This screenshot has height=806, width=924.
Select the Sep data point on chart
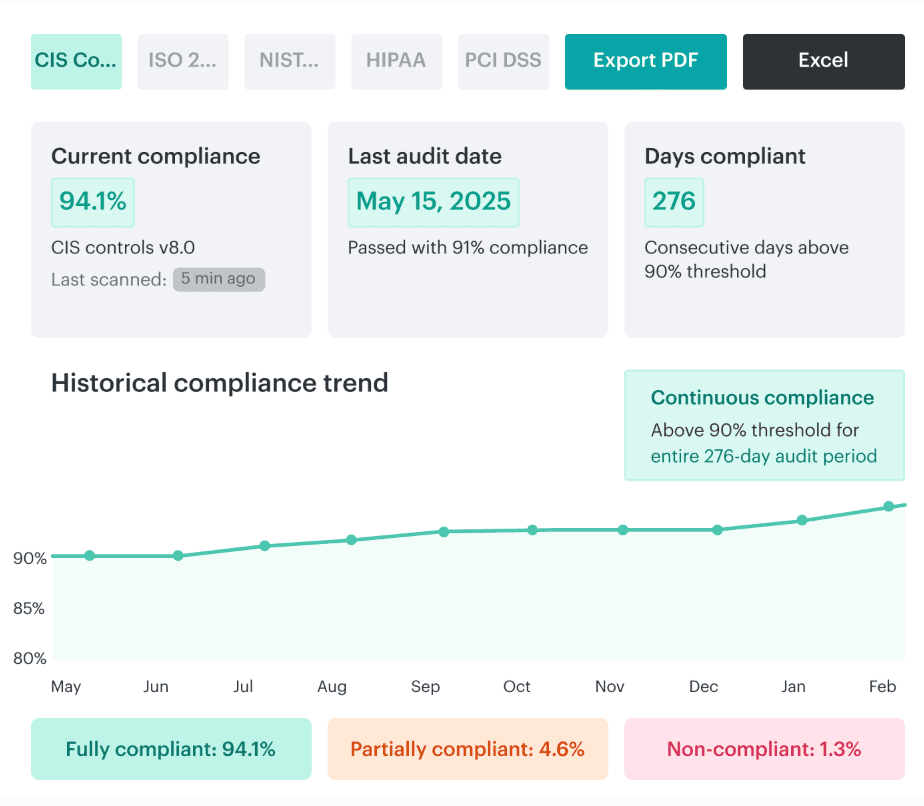pos(444,531)
